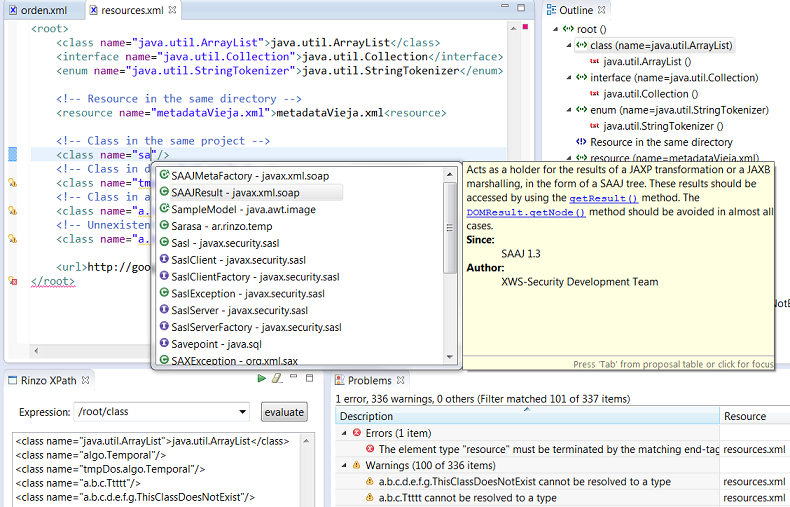Close the resources.xml editor tab
This screenshot has height=507, width=790.
(172, 10)
